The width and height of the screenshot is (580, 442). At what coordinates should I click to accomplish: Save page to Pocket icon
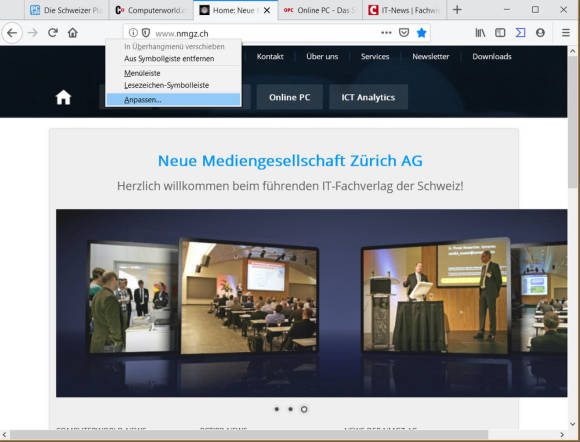tap(404, 33)
